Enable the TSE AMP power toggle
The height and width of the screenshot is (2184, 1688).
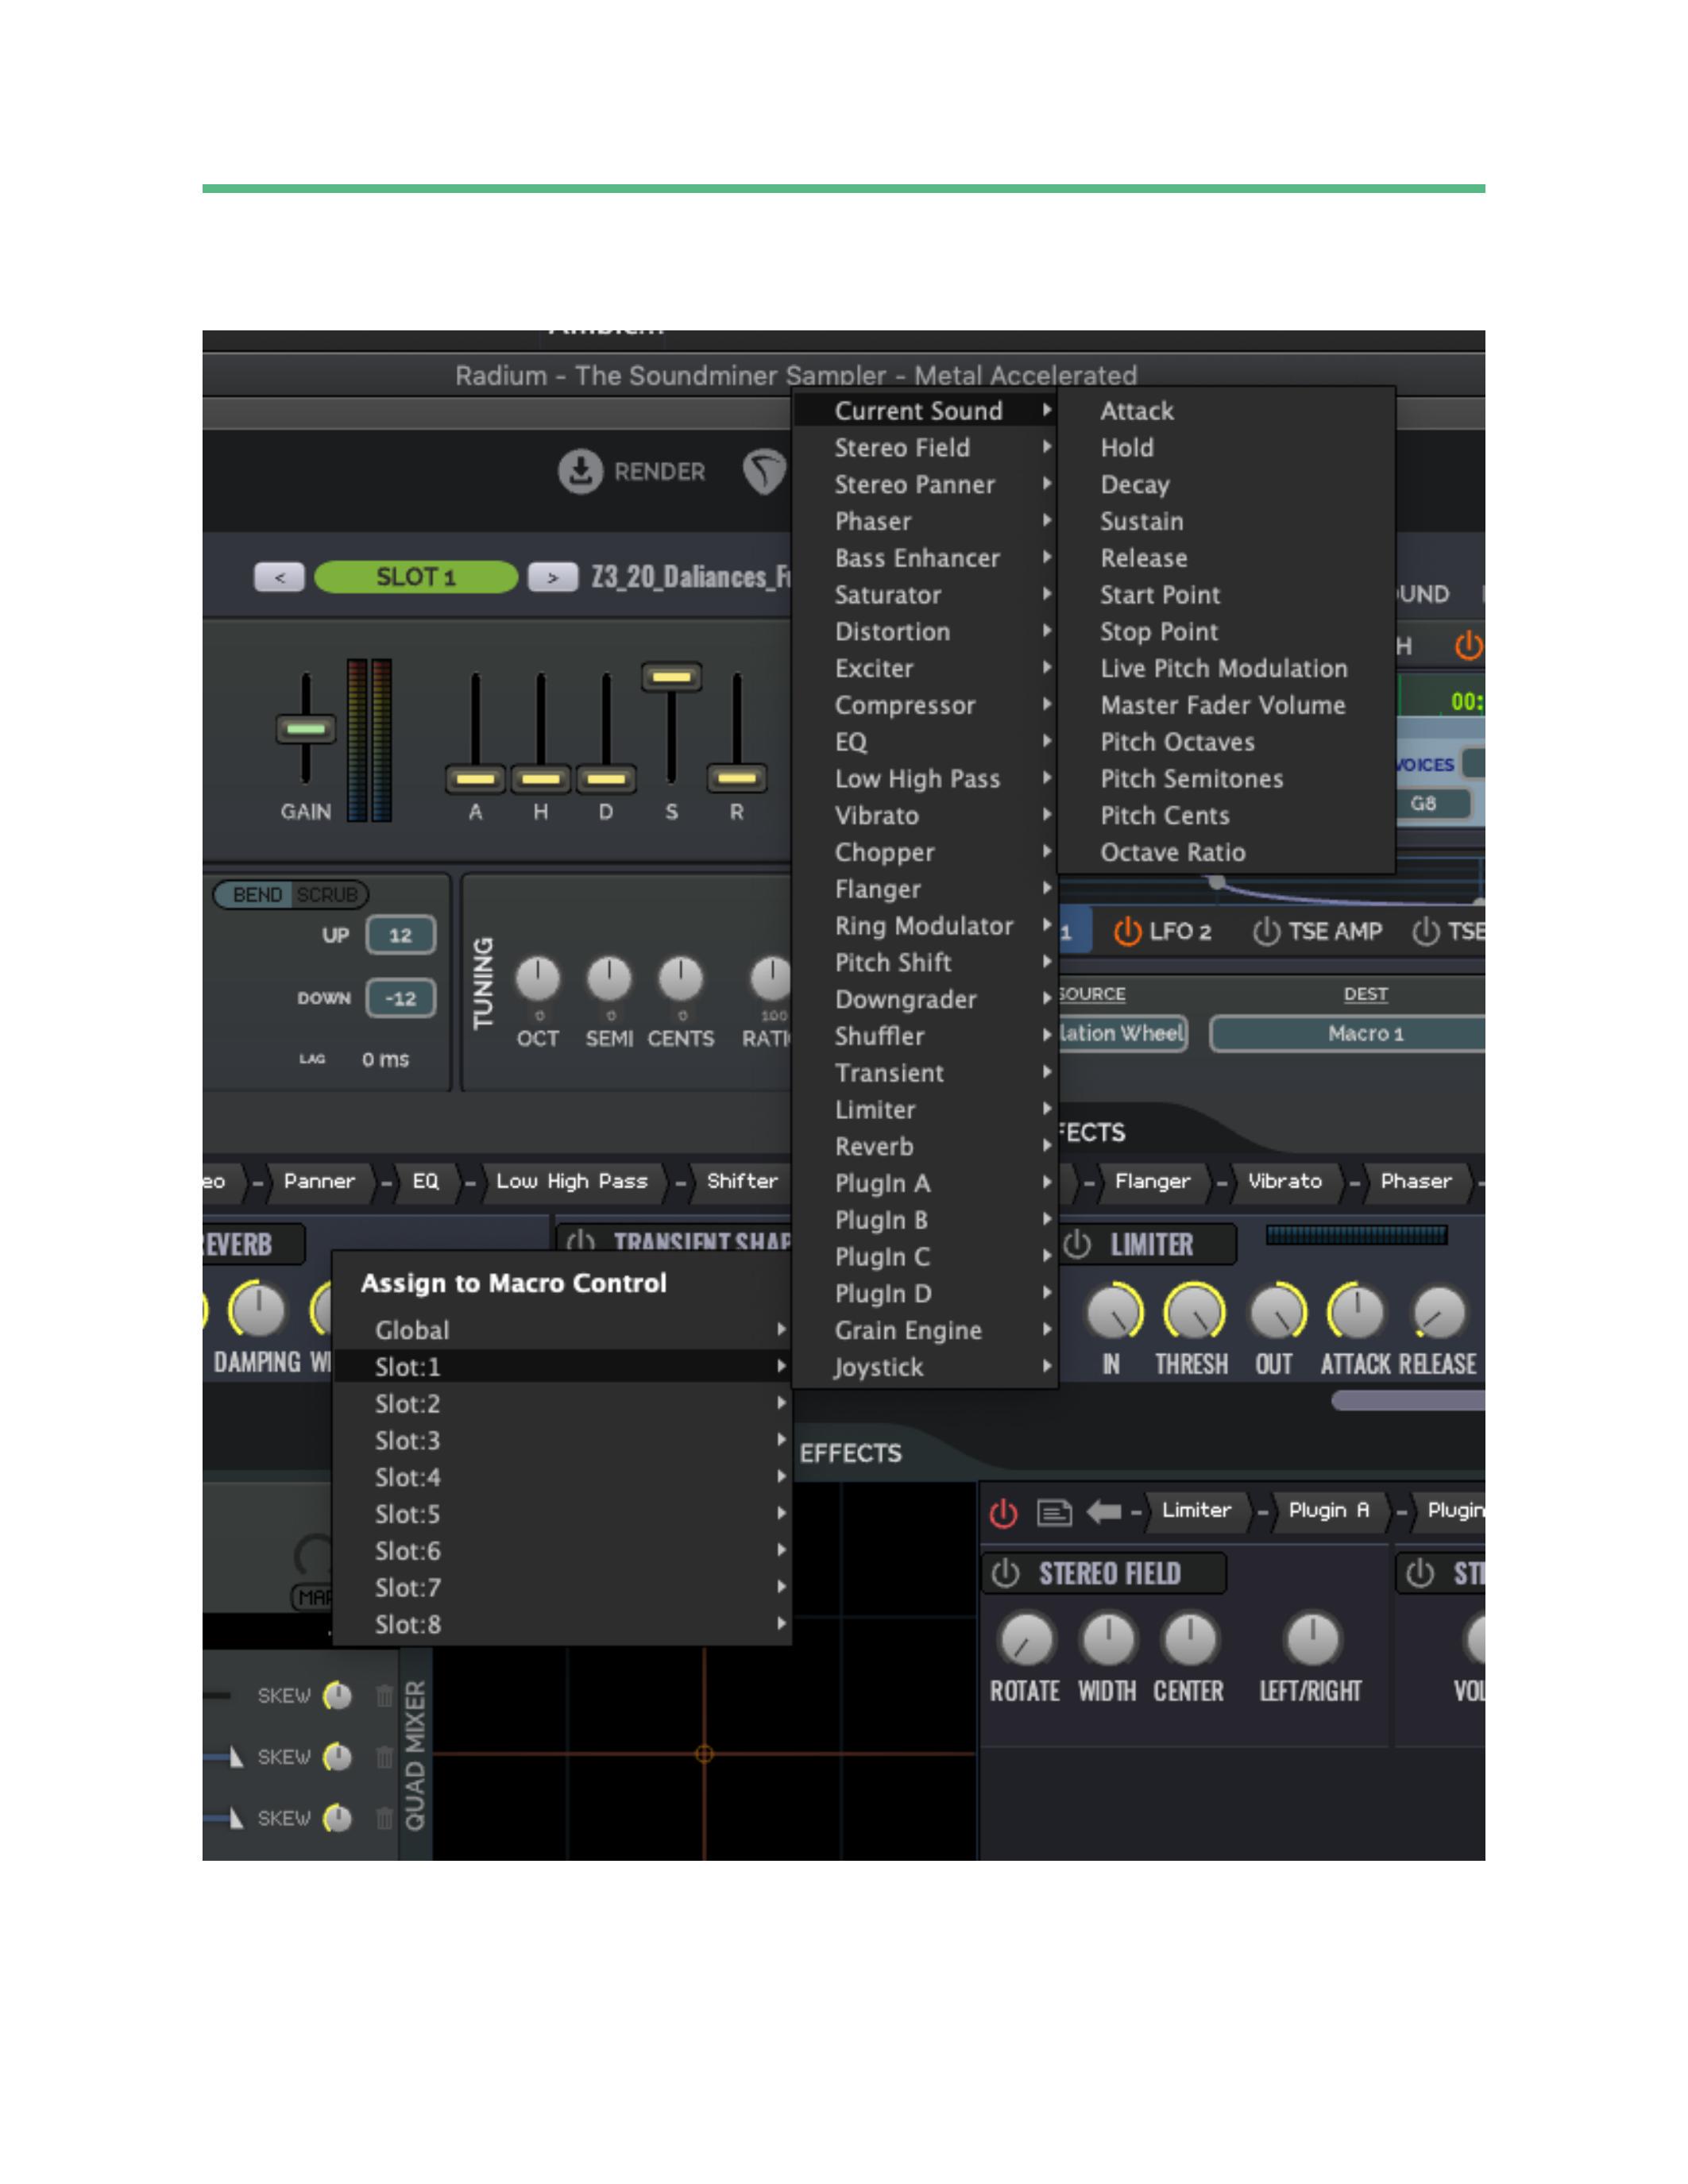pos(1266,932)
